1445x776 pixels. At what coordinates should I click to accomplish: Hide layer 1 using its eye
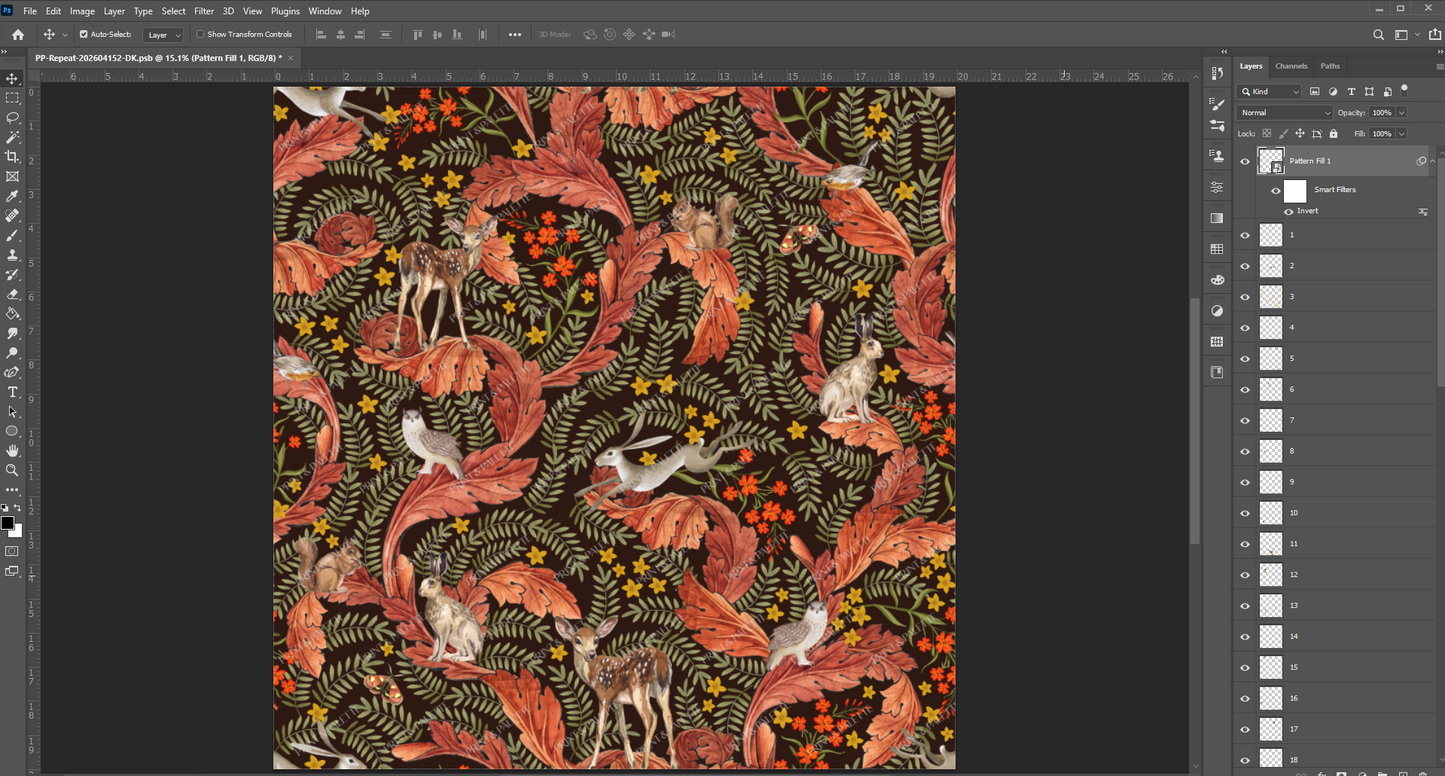click(1245, 235)
